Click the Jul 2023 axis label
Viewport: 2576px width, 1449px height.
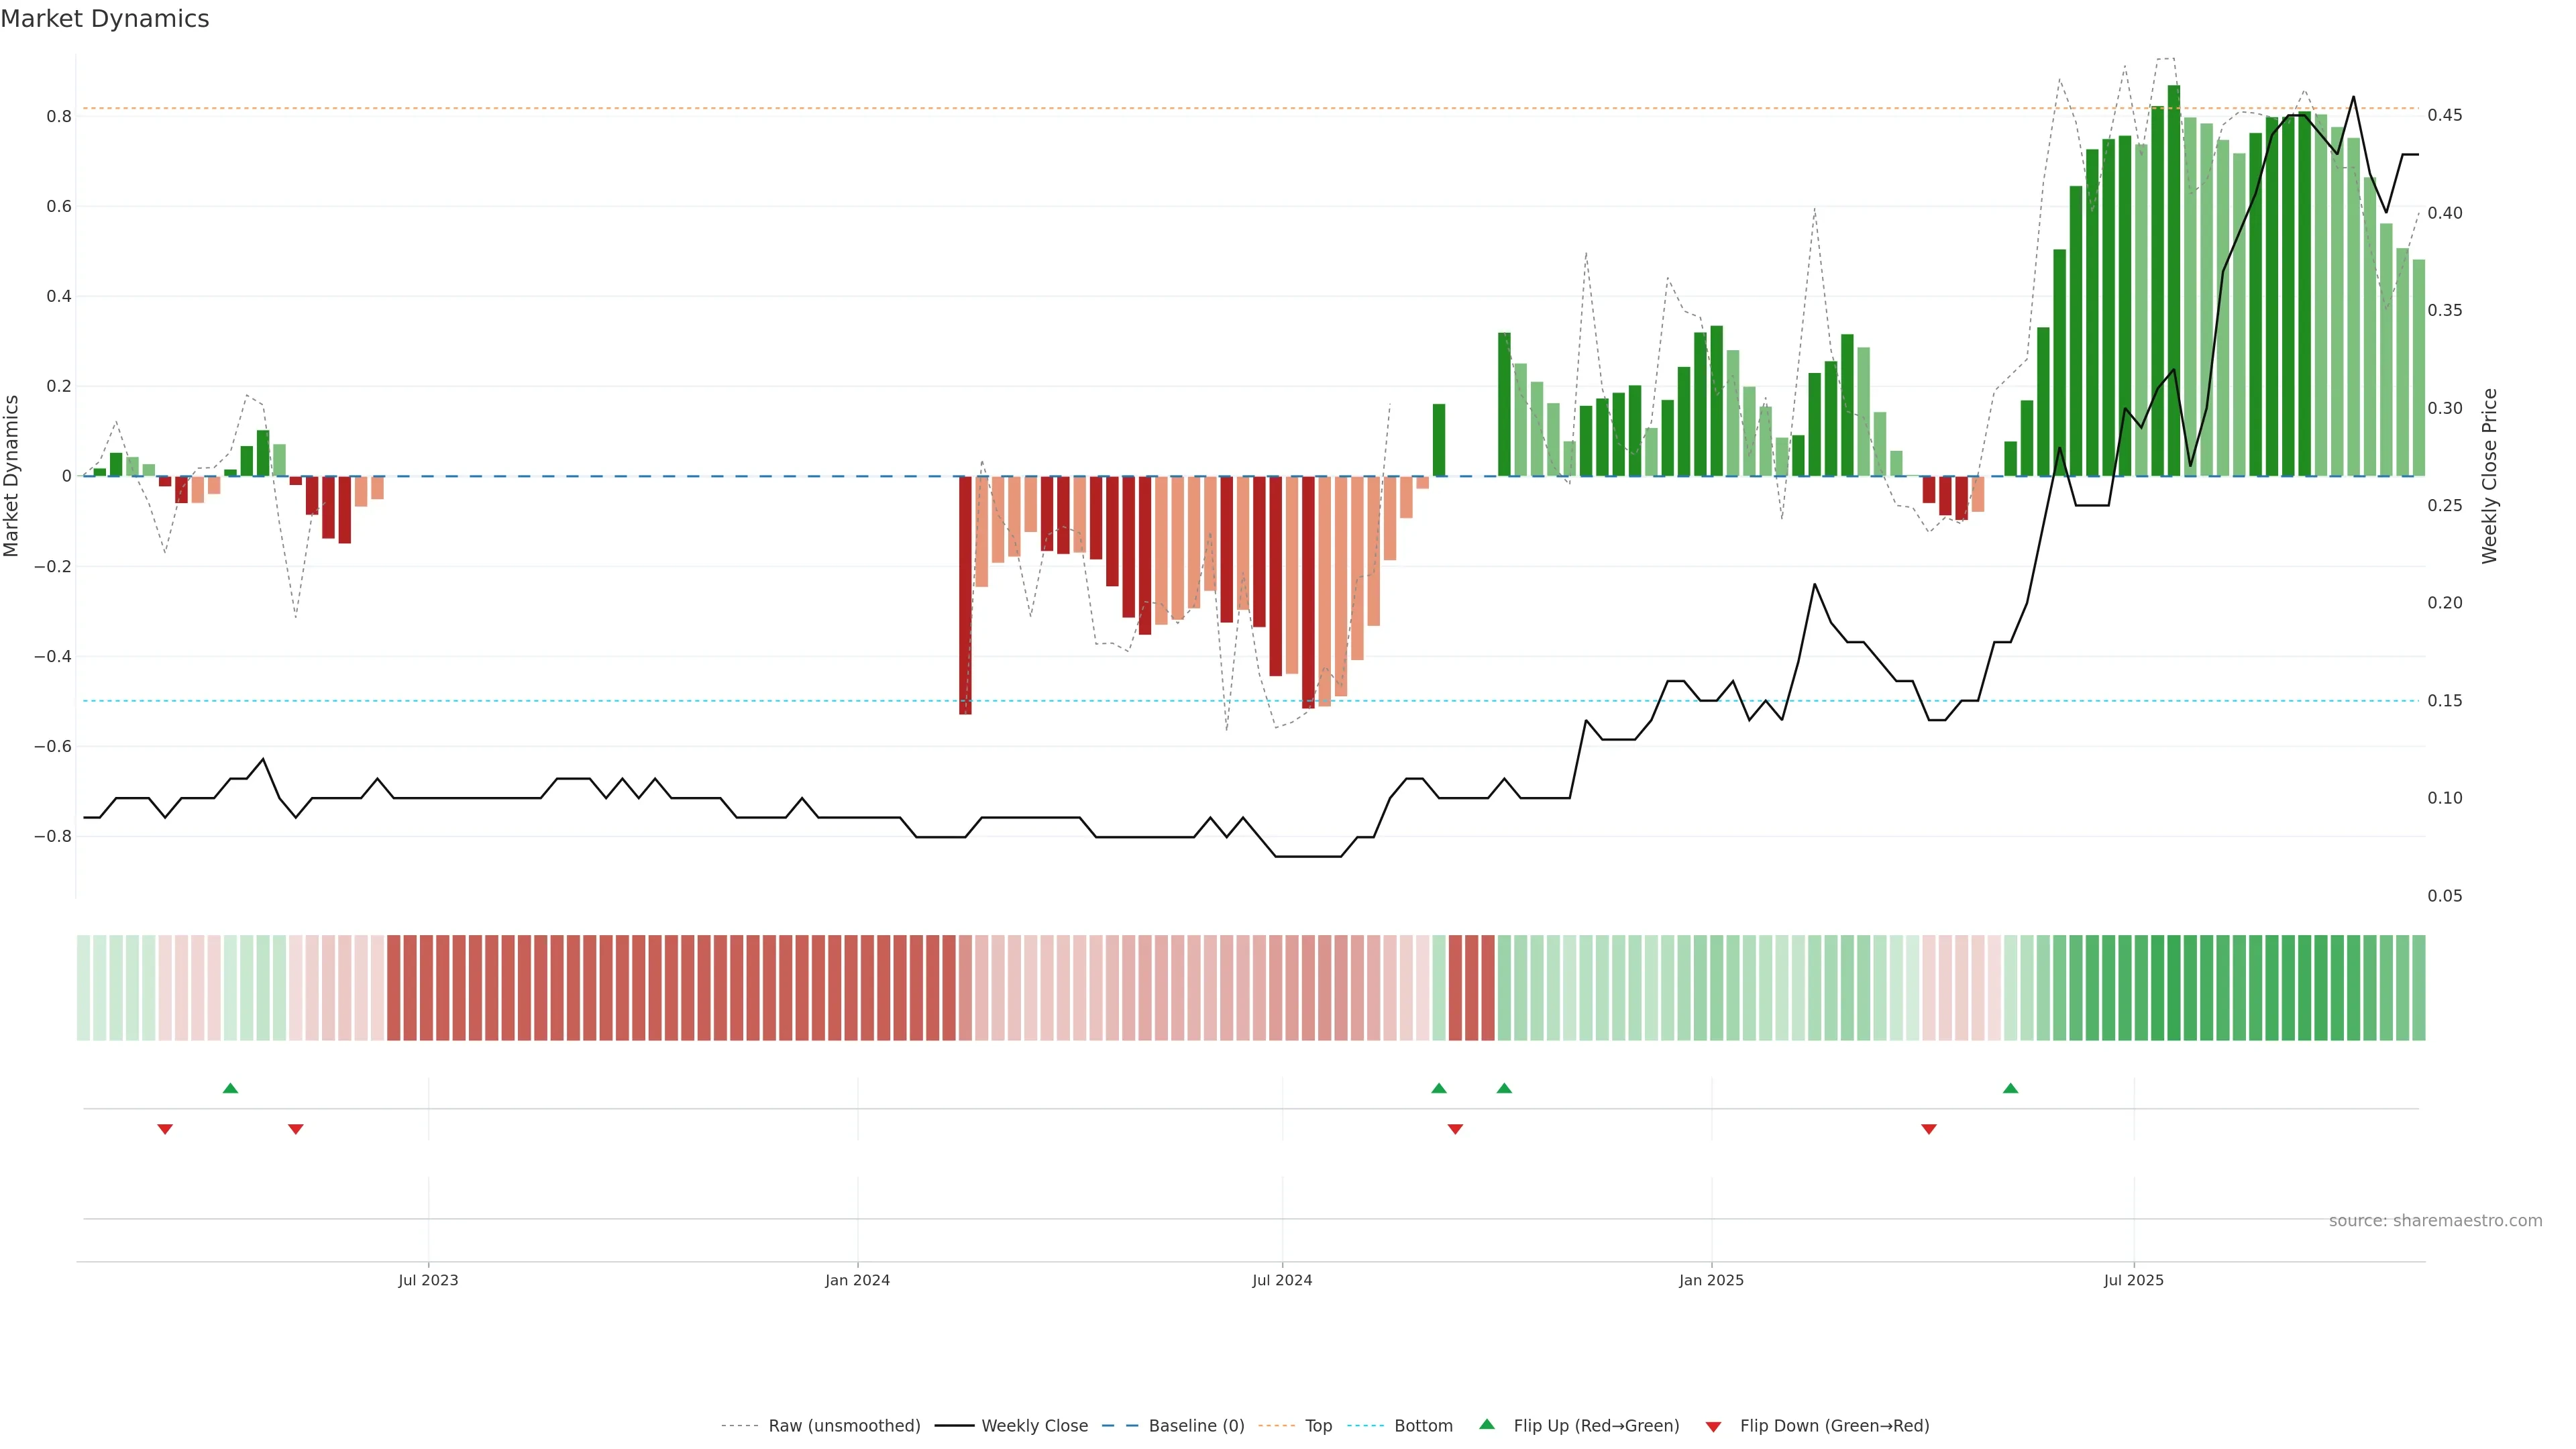point(428,1280)
